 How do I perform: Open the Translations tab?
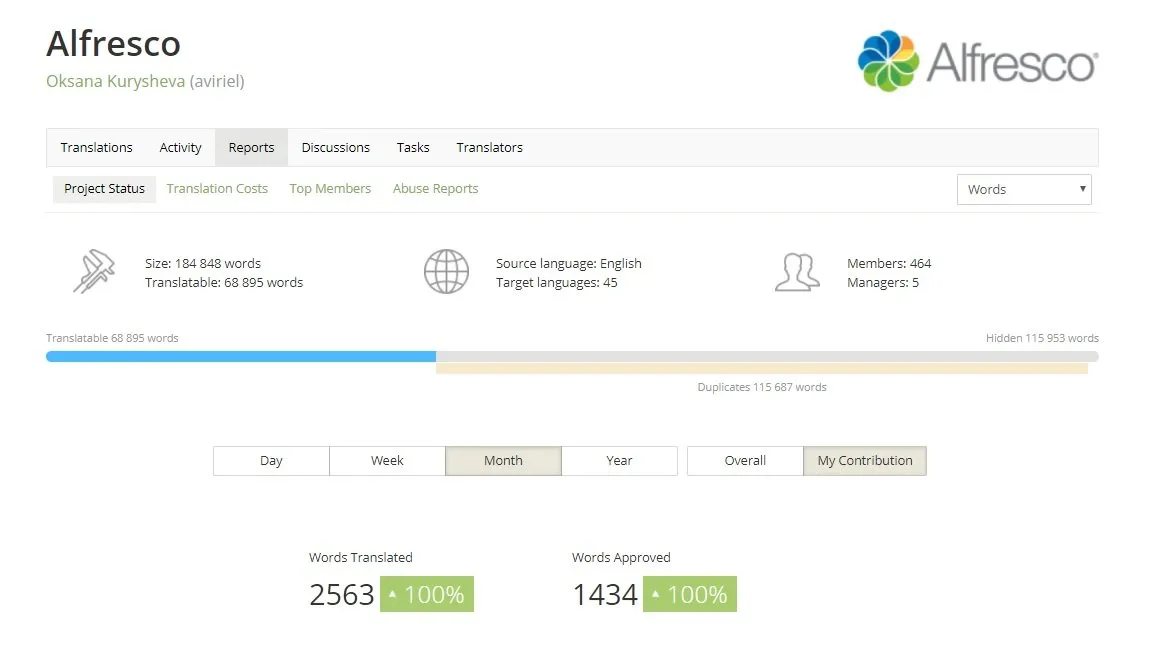click(x=97, y=148)
